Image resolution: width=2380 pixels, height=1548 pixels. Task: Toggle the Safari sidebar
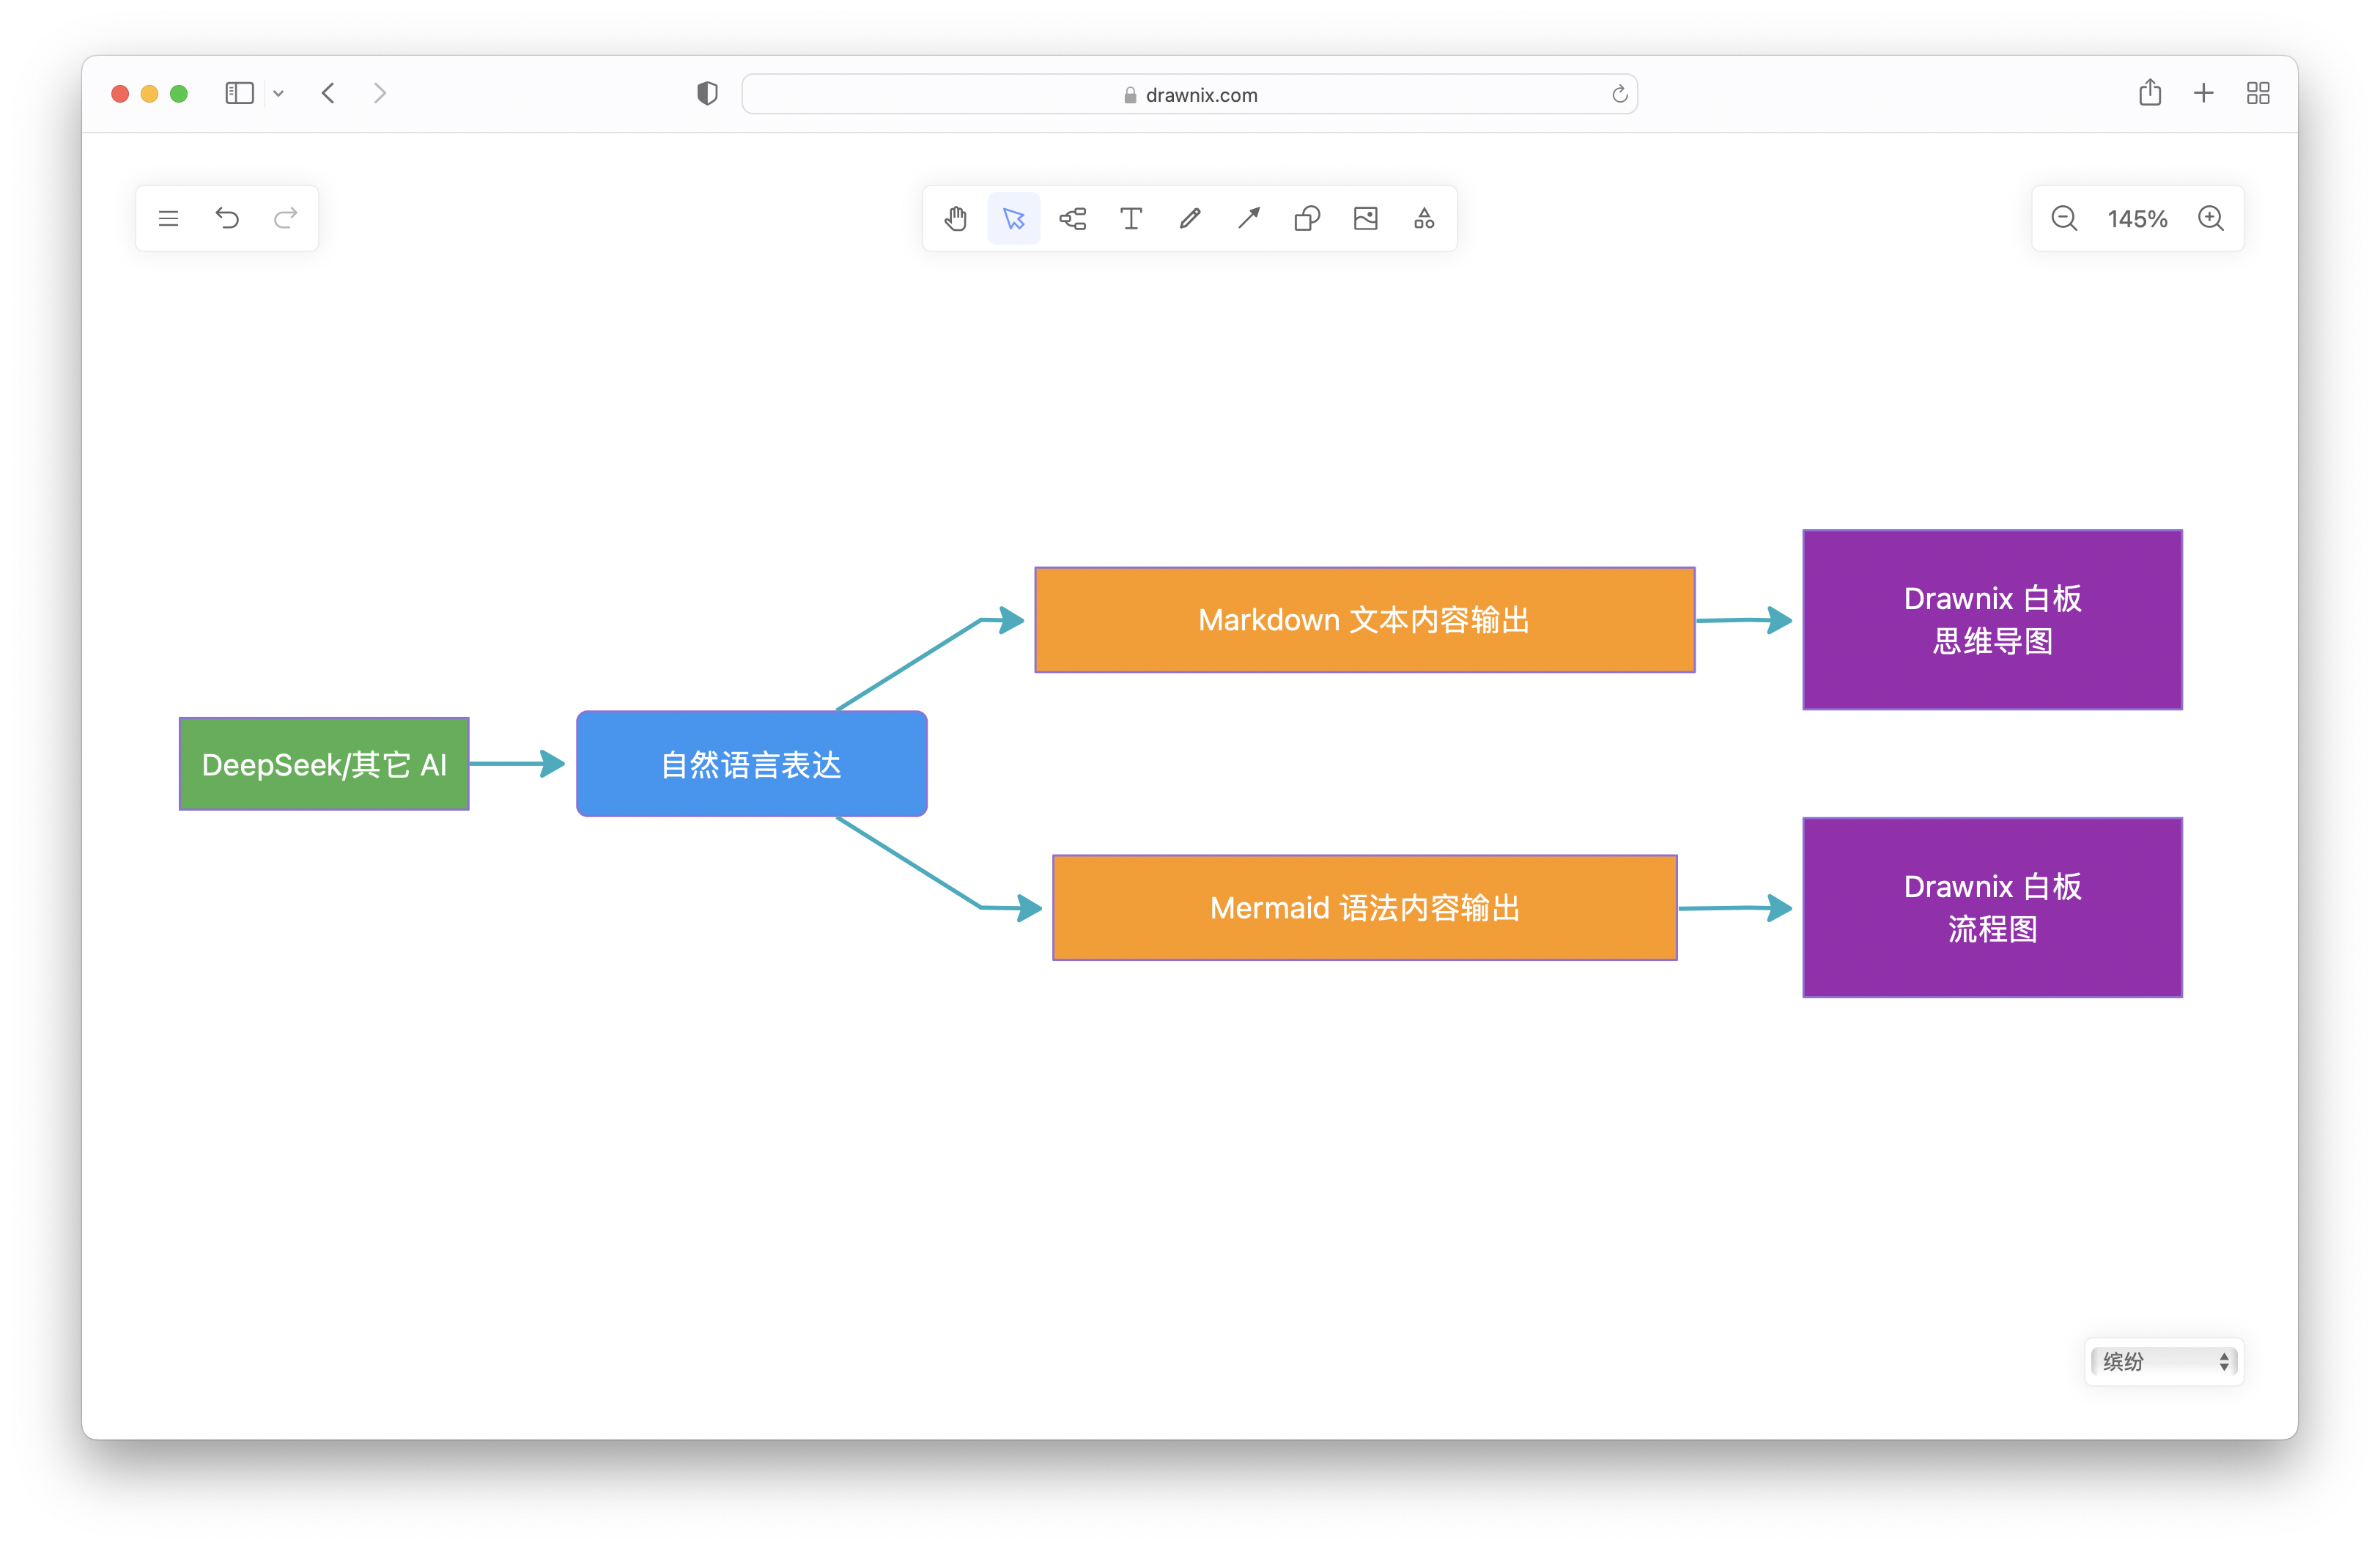click(x=239, y=94)
